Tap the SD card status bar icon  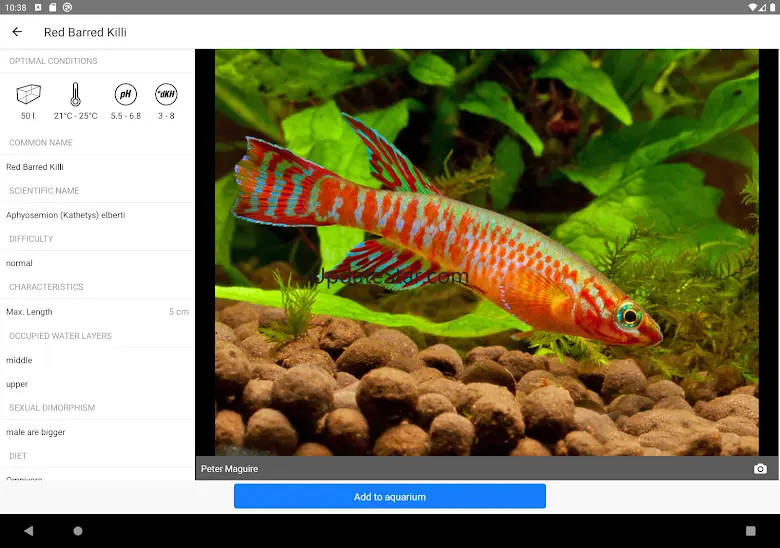tap(53, 7)
